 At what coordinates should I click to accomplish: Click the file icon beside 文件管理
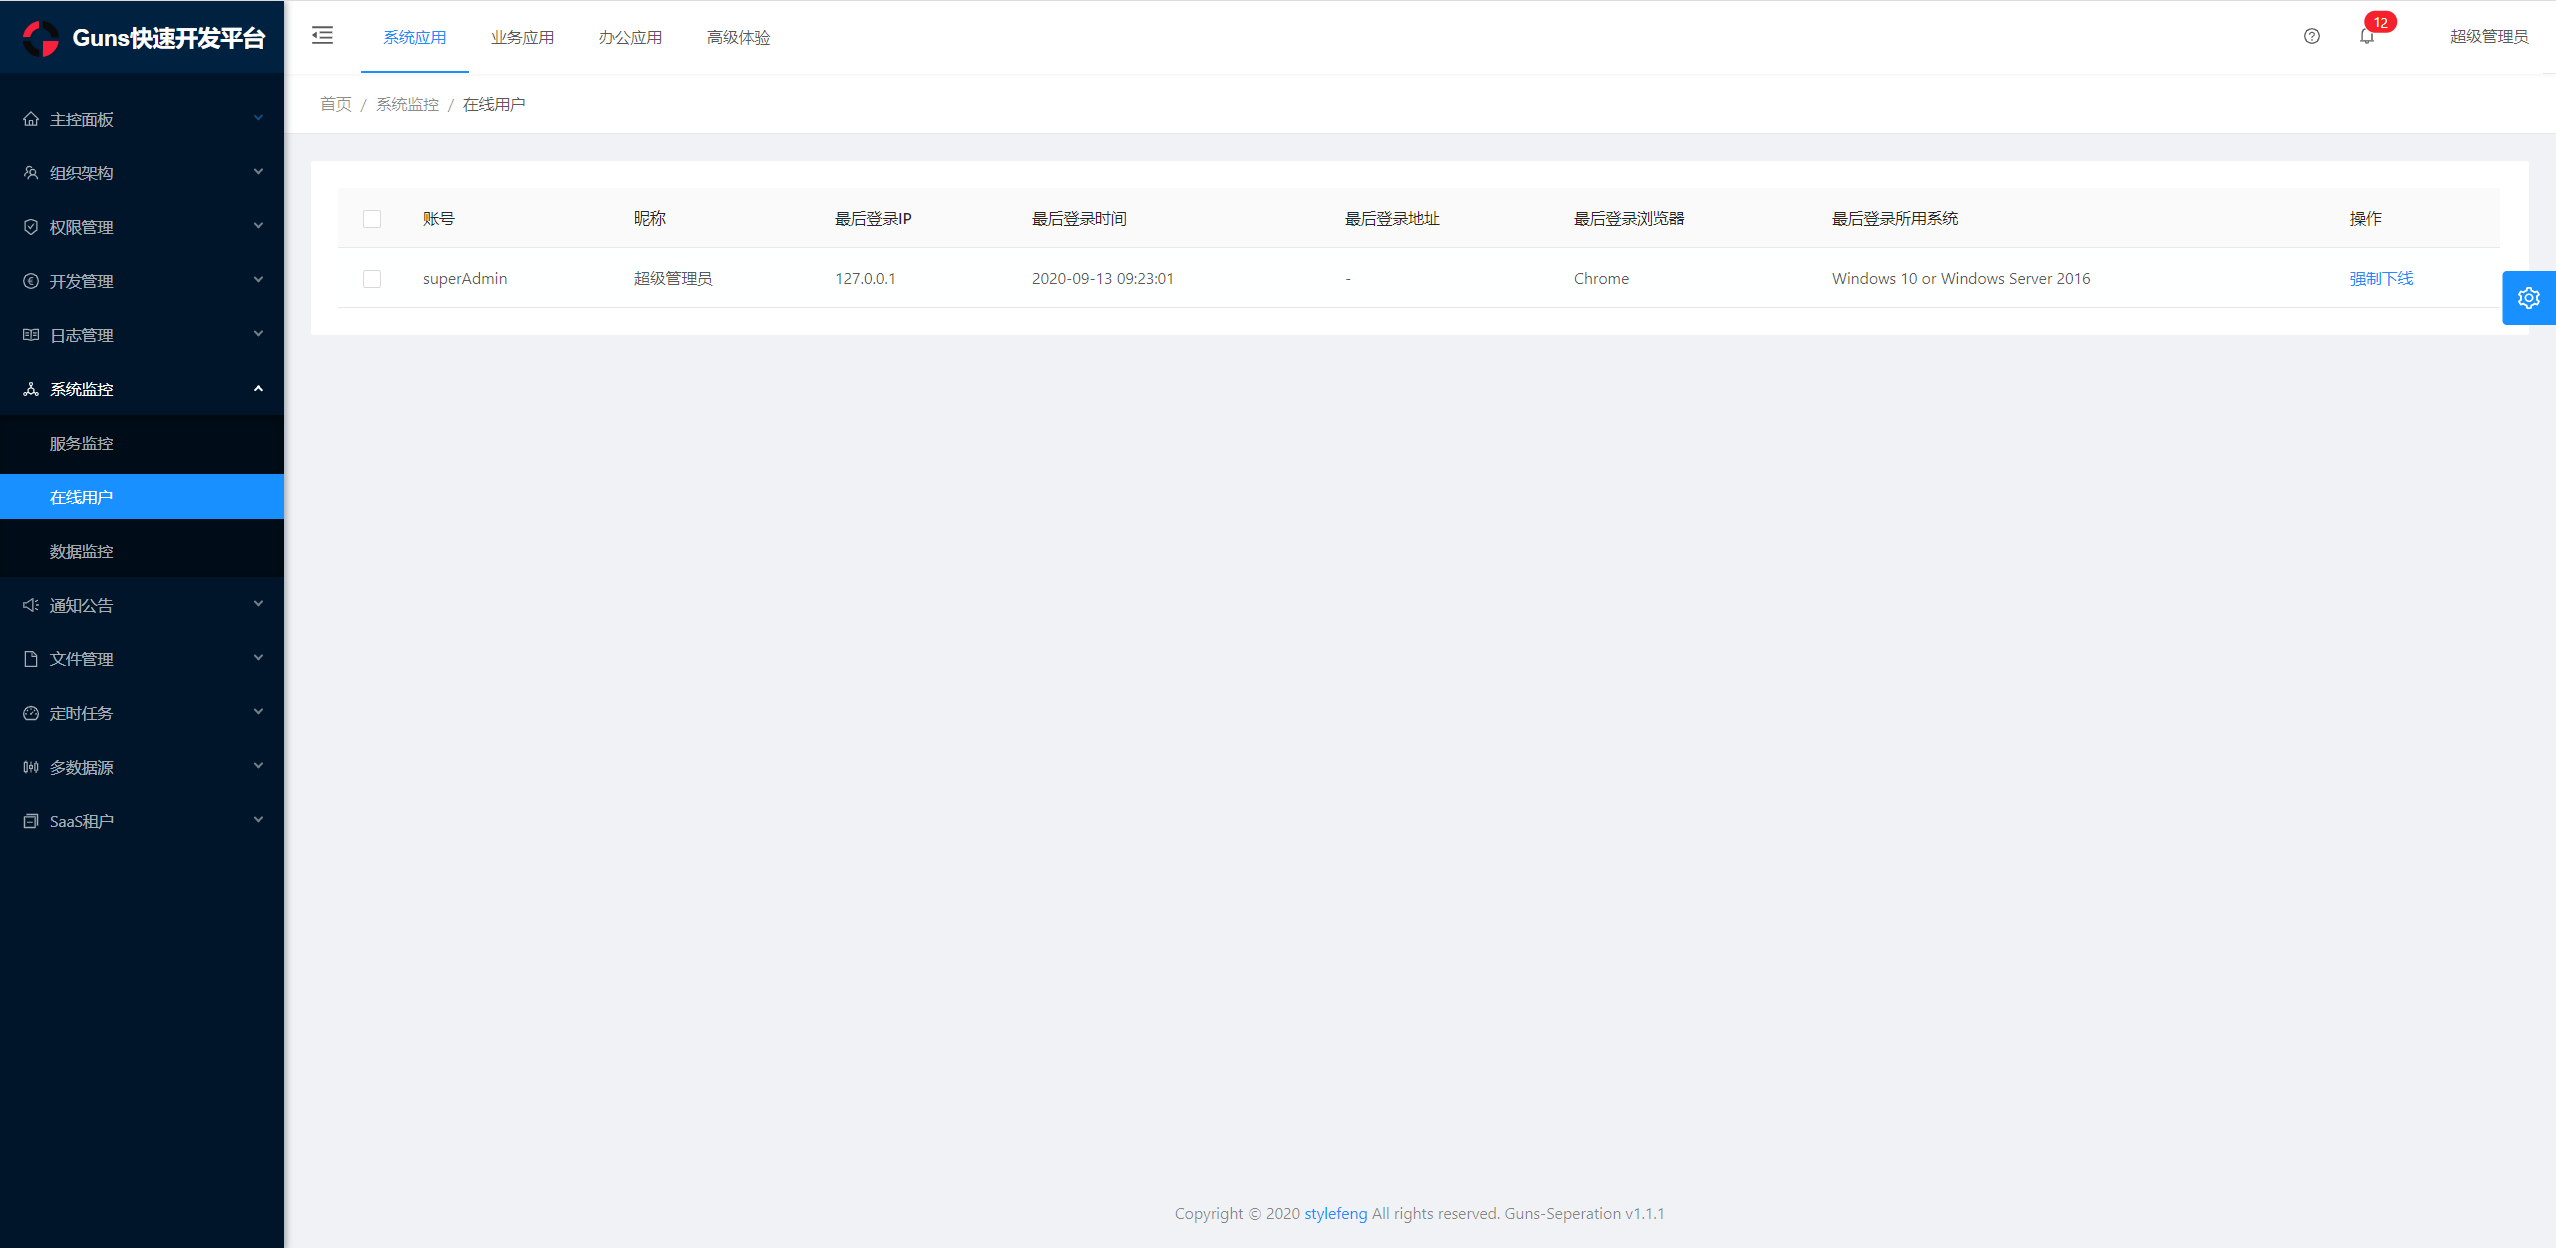[31, 659]
